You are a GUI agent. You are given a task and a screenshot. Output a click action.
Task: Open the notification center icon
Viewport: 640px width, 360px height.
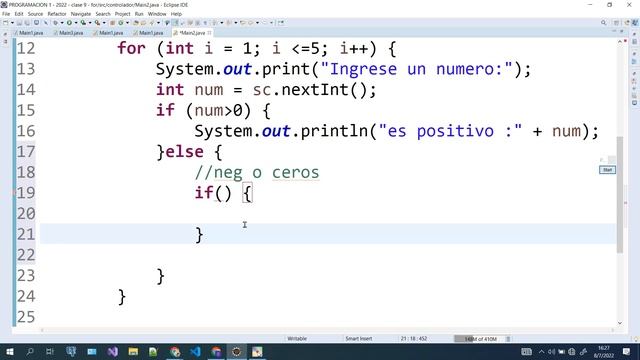coord(627,351)
